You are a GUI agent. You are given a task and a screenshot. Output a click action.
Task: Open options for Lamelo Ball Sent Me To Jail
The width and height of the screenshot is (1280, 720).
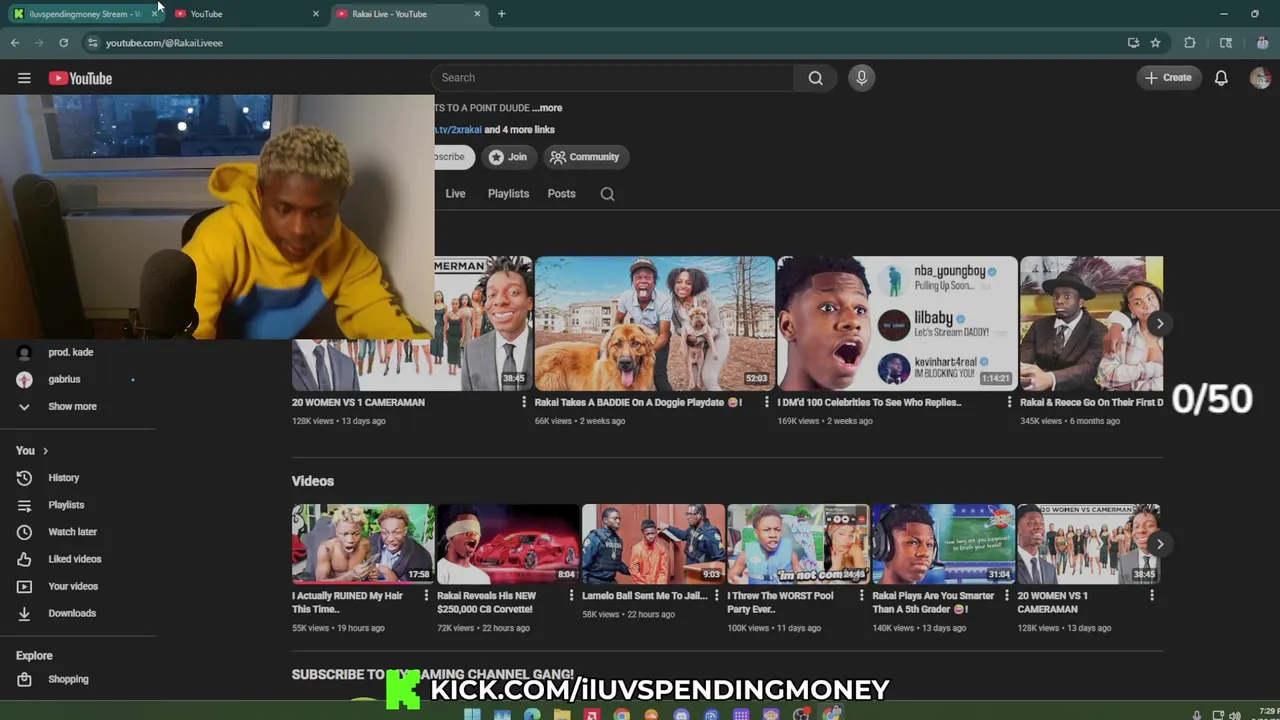click(716, 595)
